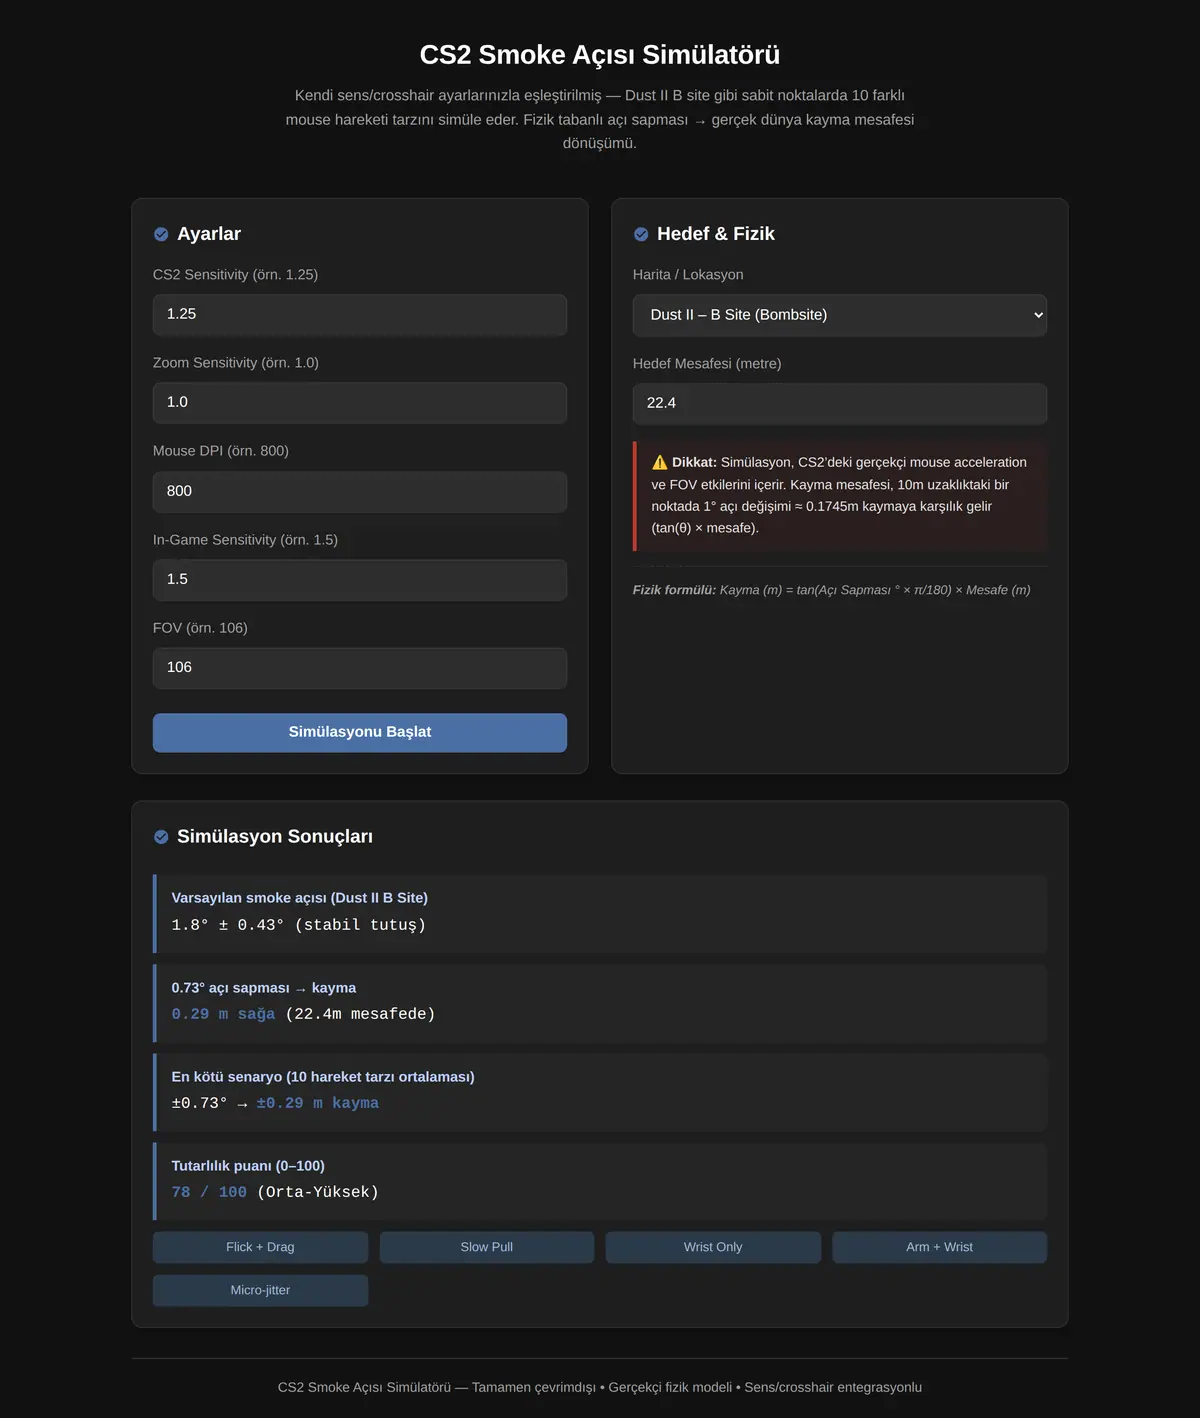Click the 78 / 100 consistency score
Image resolution: width=1200 pixels, height=1418 pixels.
pos(209,1192)
